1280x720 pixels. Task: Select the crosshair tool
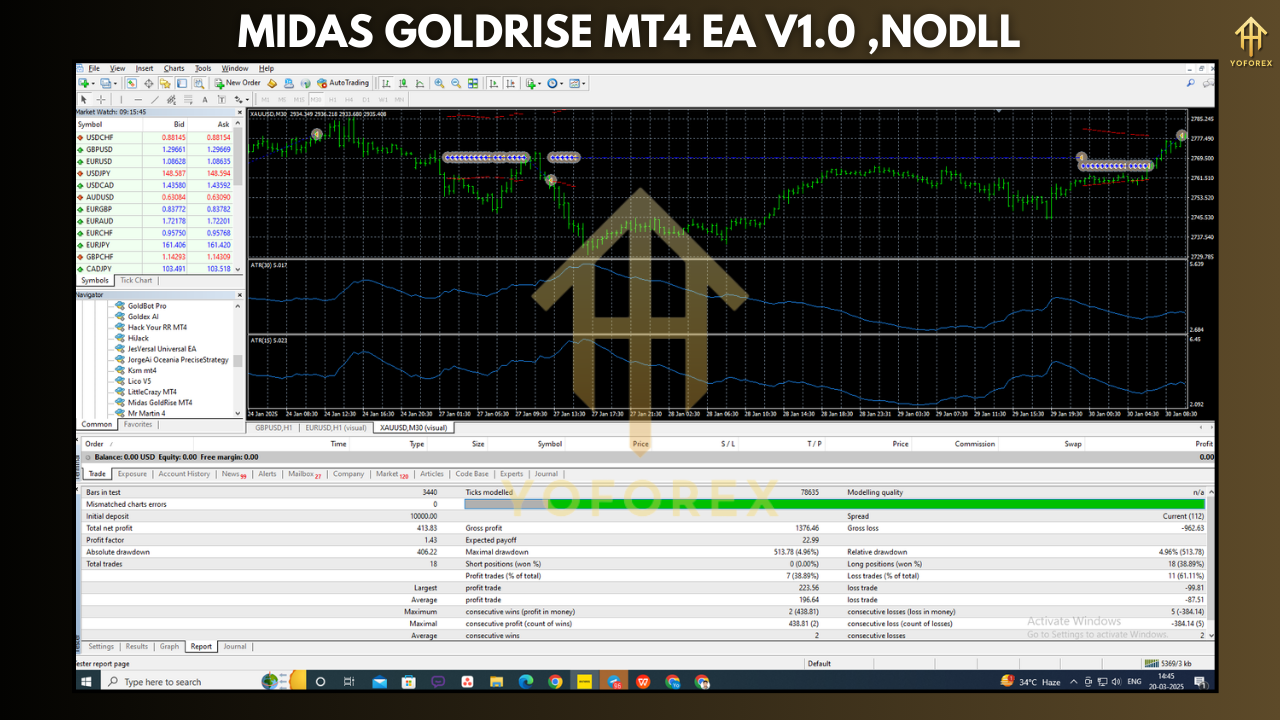(x=101, y=99)
